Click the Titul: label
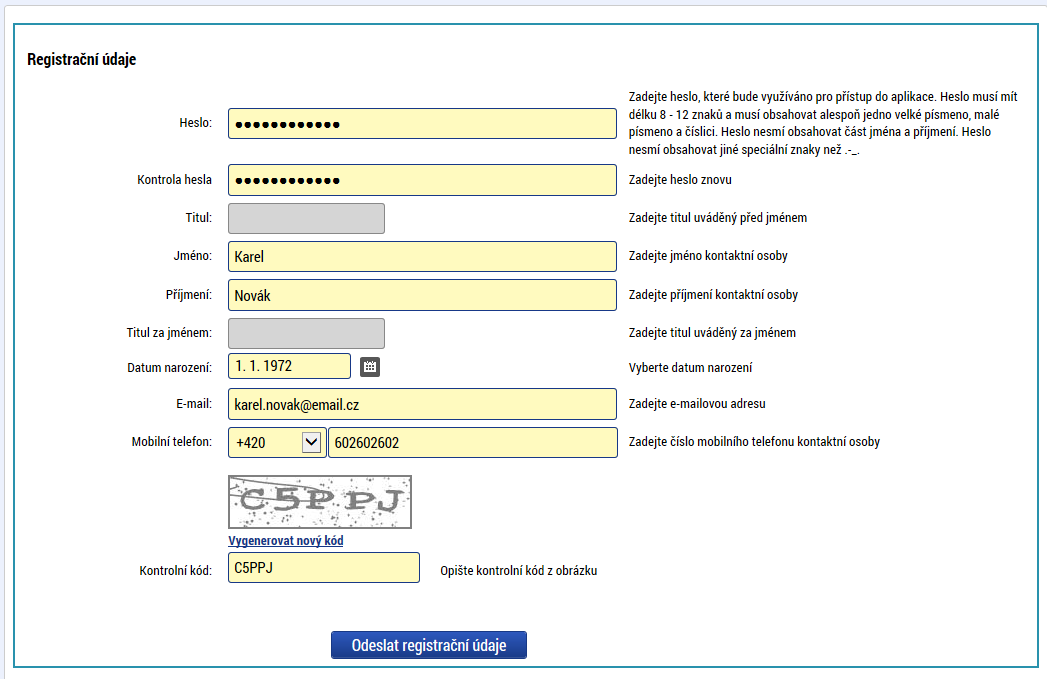This screenshot has width=1047, height=679. point(198,218)
